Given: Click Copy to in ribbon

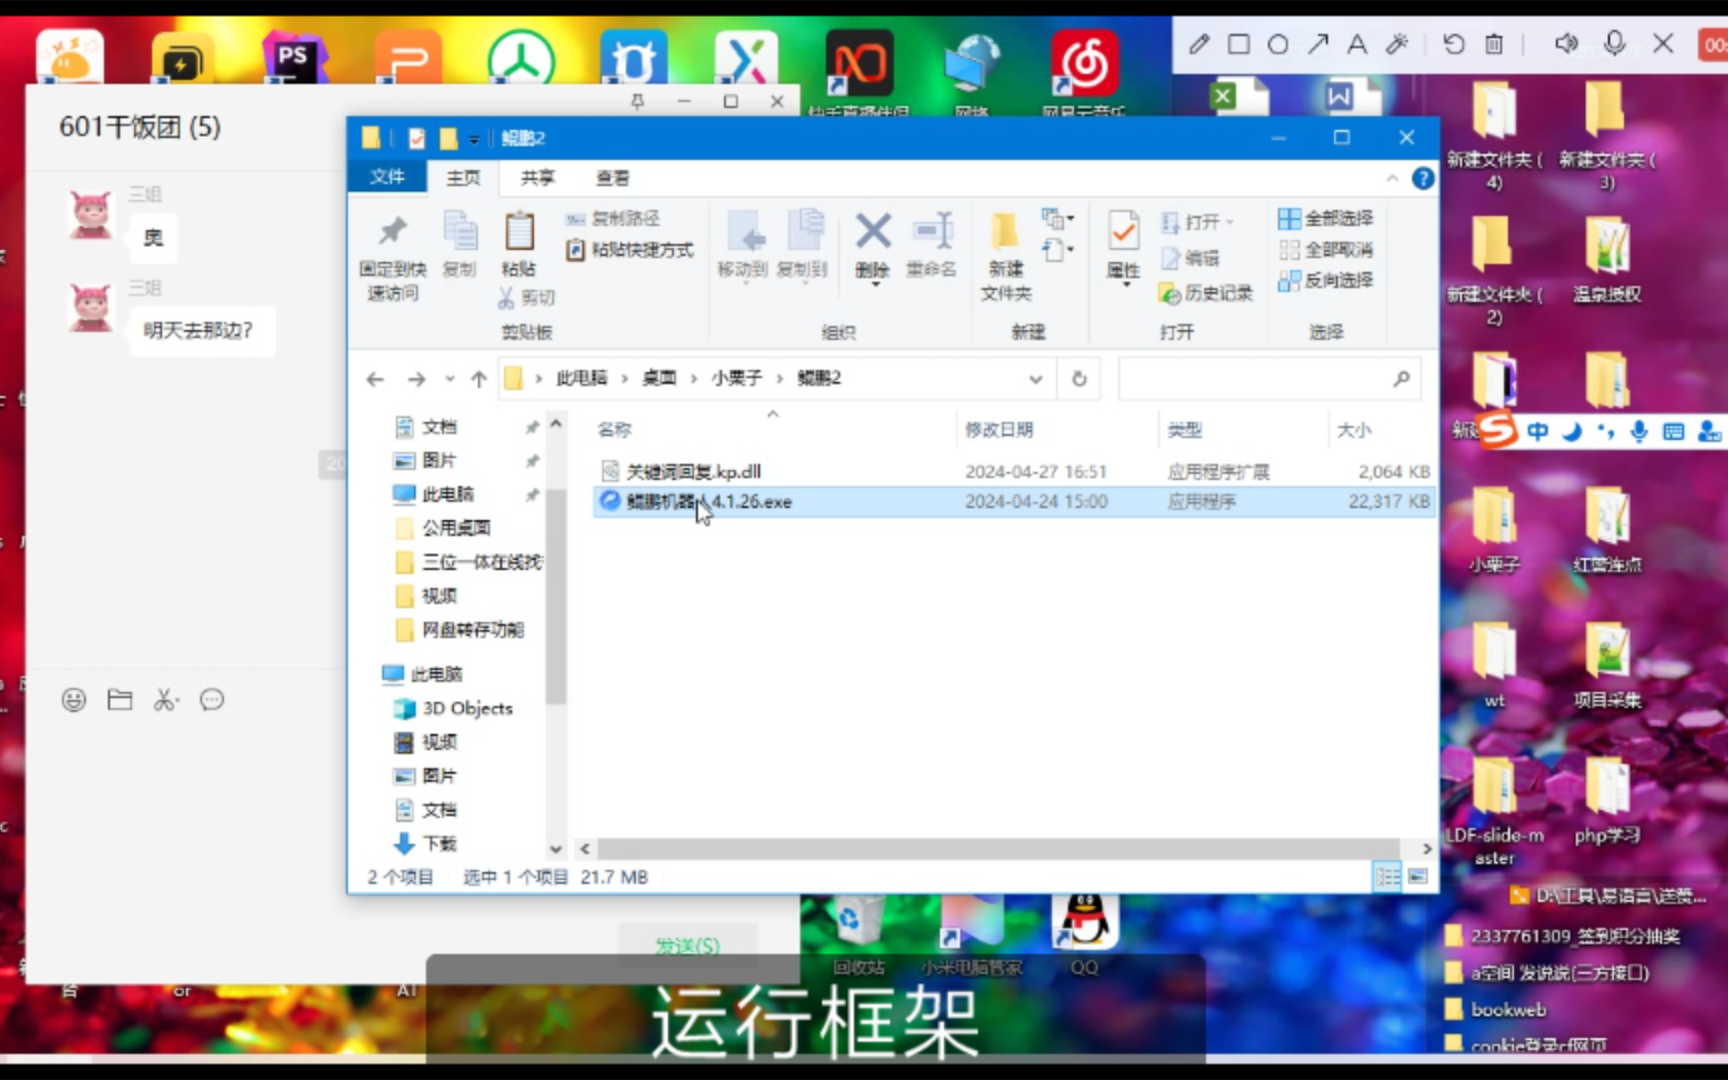Looking at the screenshot, I should 802,245.
